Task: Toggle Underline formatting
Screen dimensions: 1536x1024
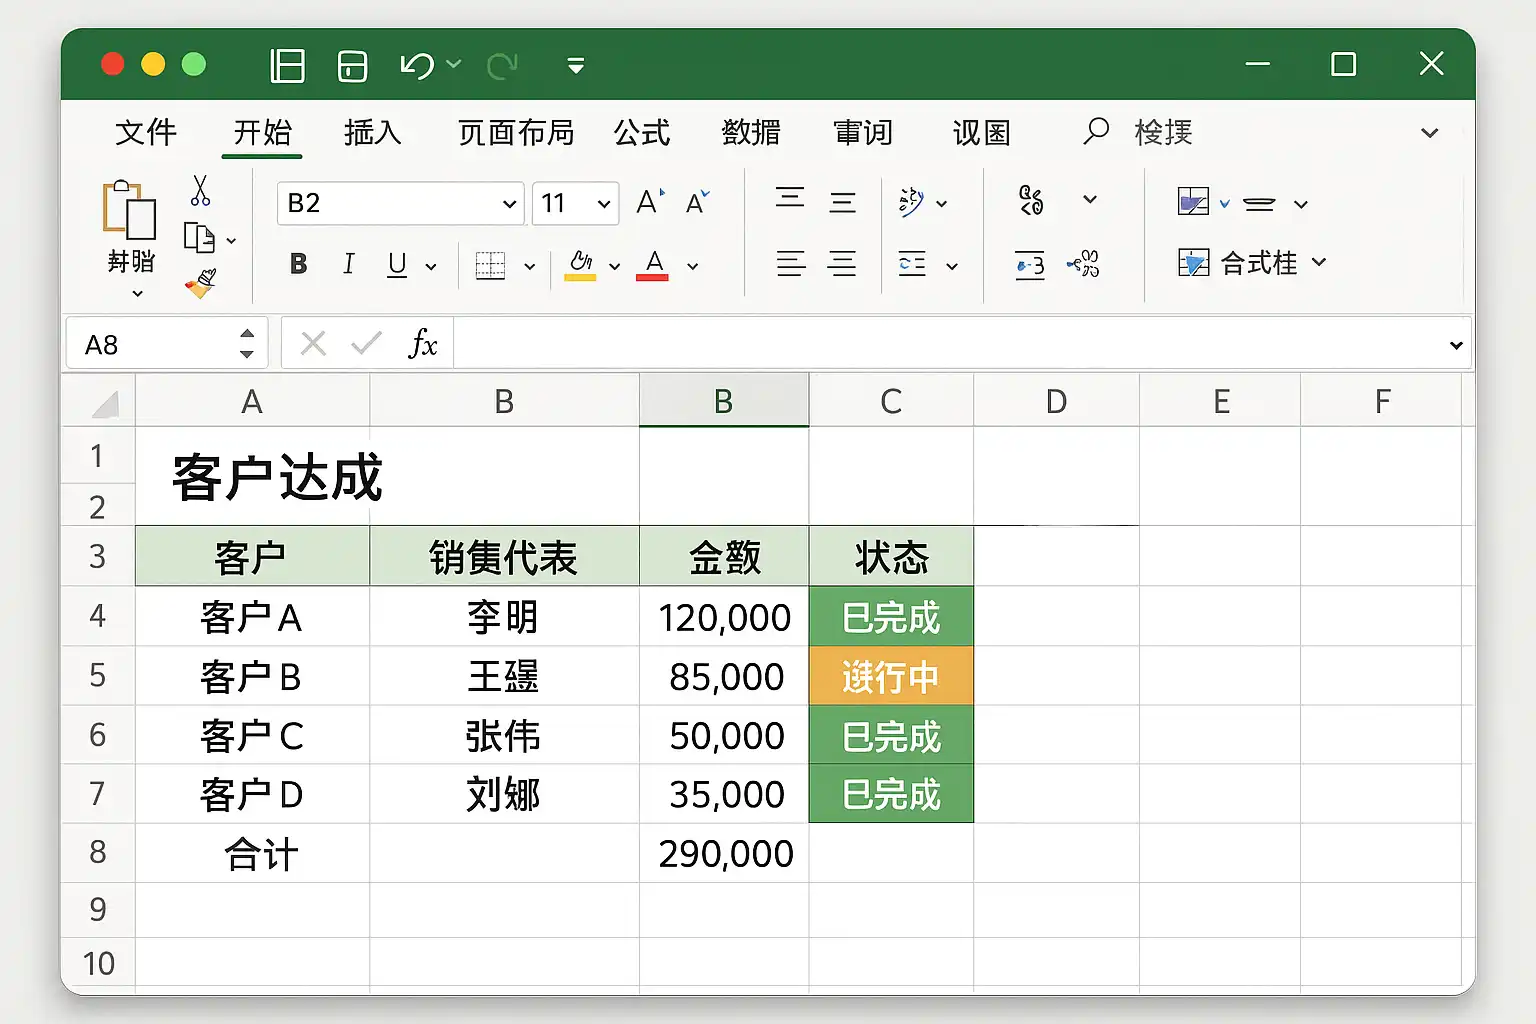Action: [397, 264]
